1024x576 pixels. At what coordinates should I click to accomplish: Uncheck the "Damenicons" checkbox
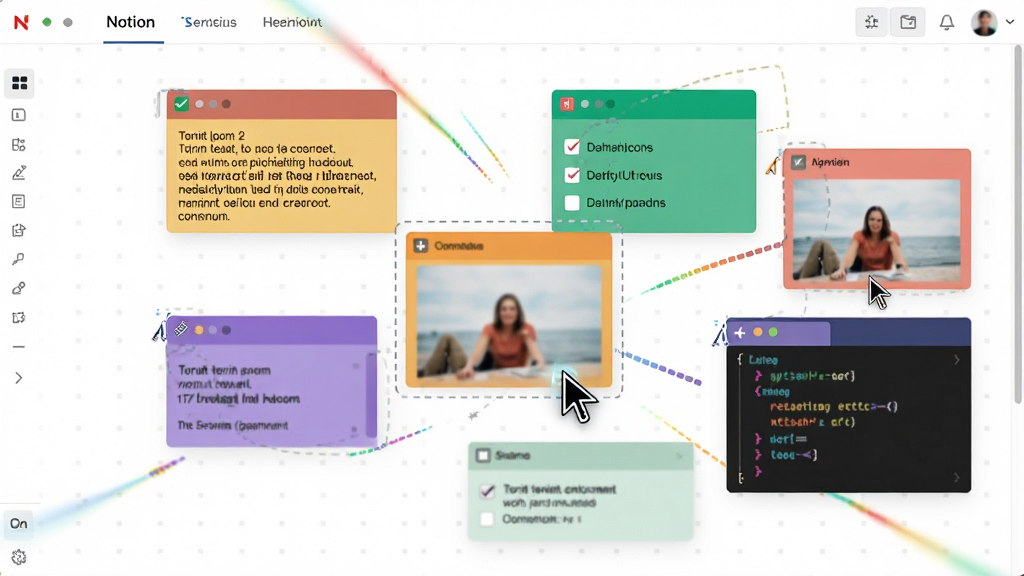pyautogui.click(x=572, y=147)
